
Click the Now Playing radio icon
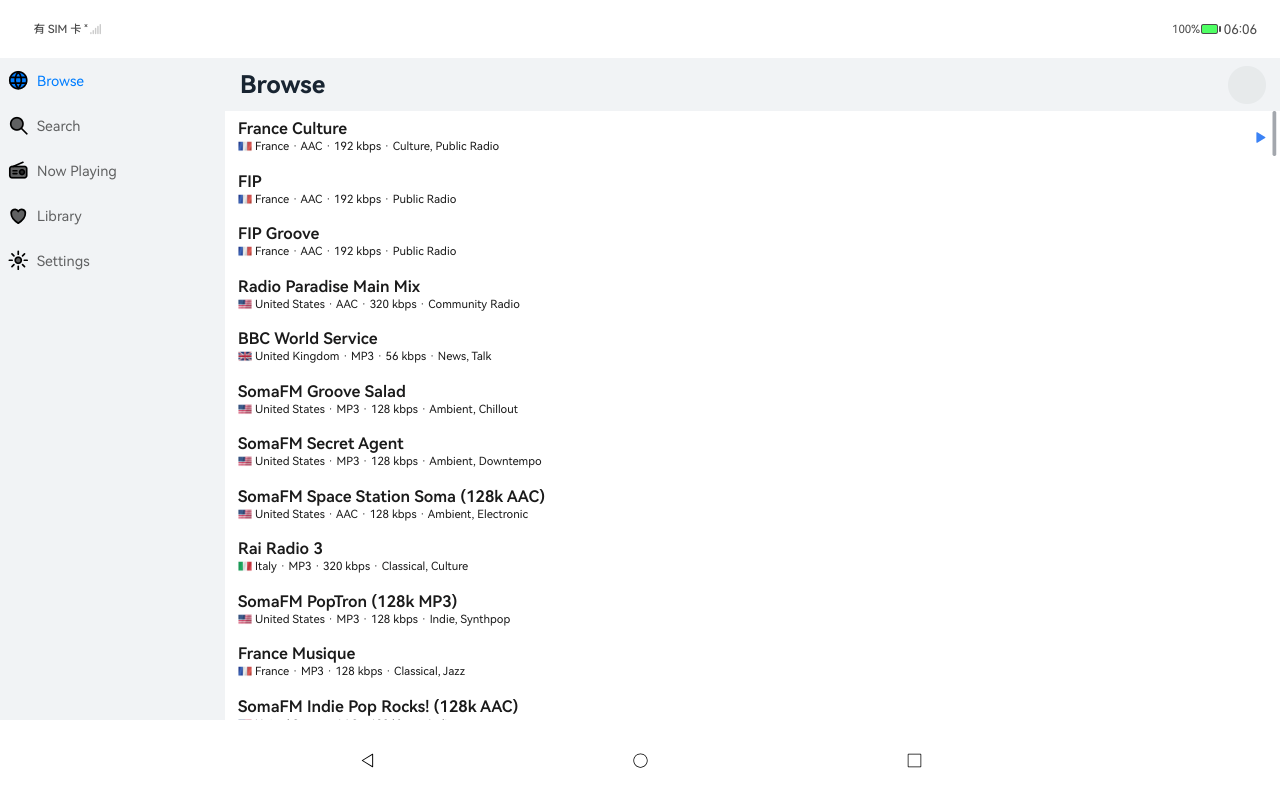(x=18, y=171)
